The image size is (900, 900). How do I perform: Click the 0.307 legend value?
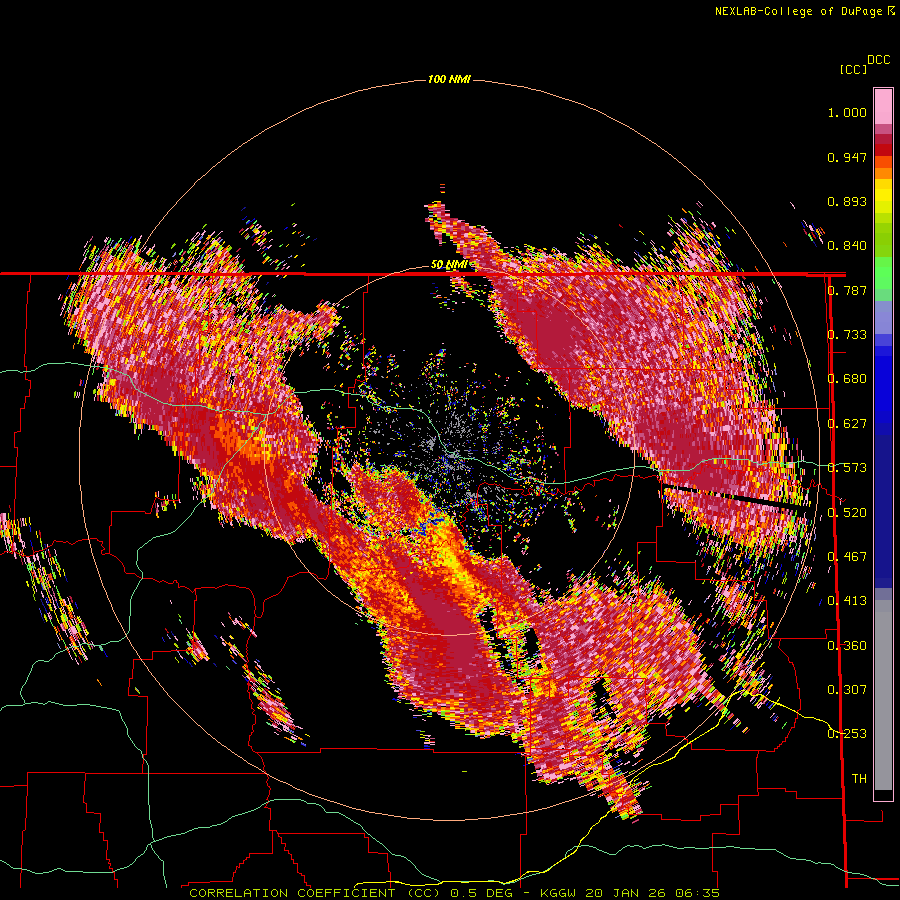click(847, 690)
